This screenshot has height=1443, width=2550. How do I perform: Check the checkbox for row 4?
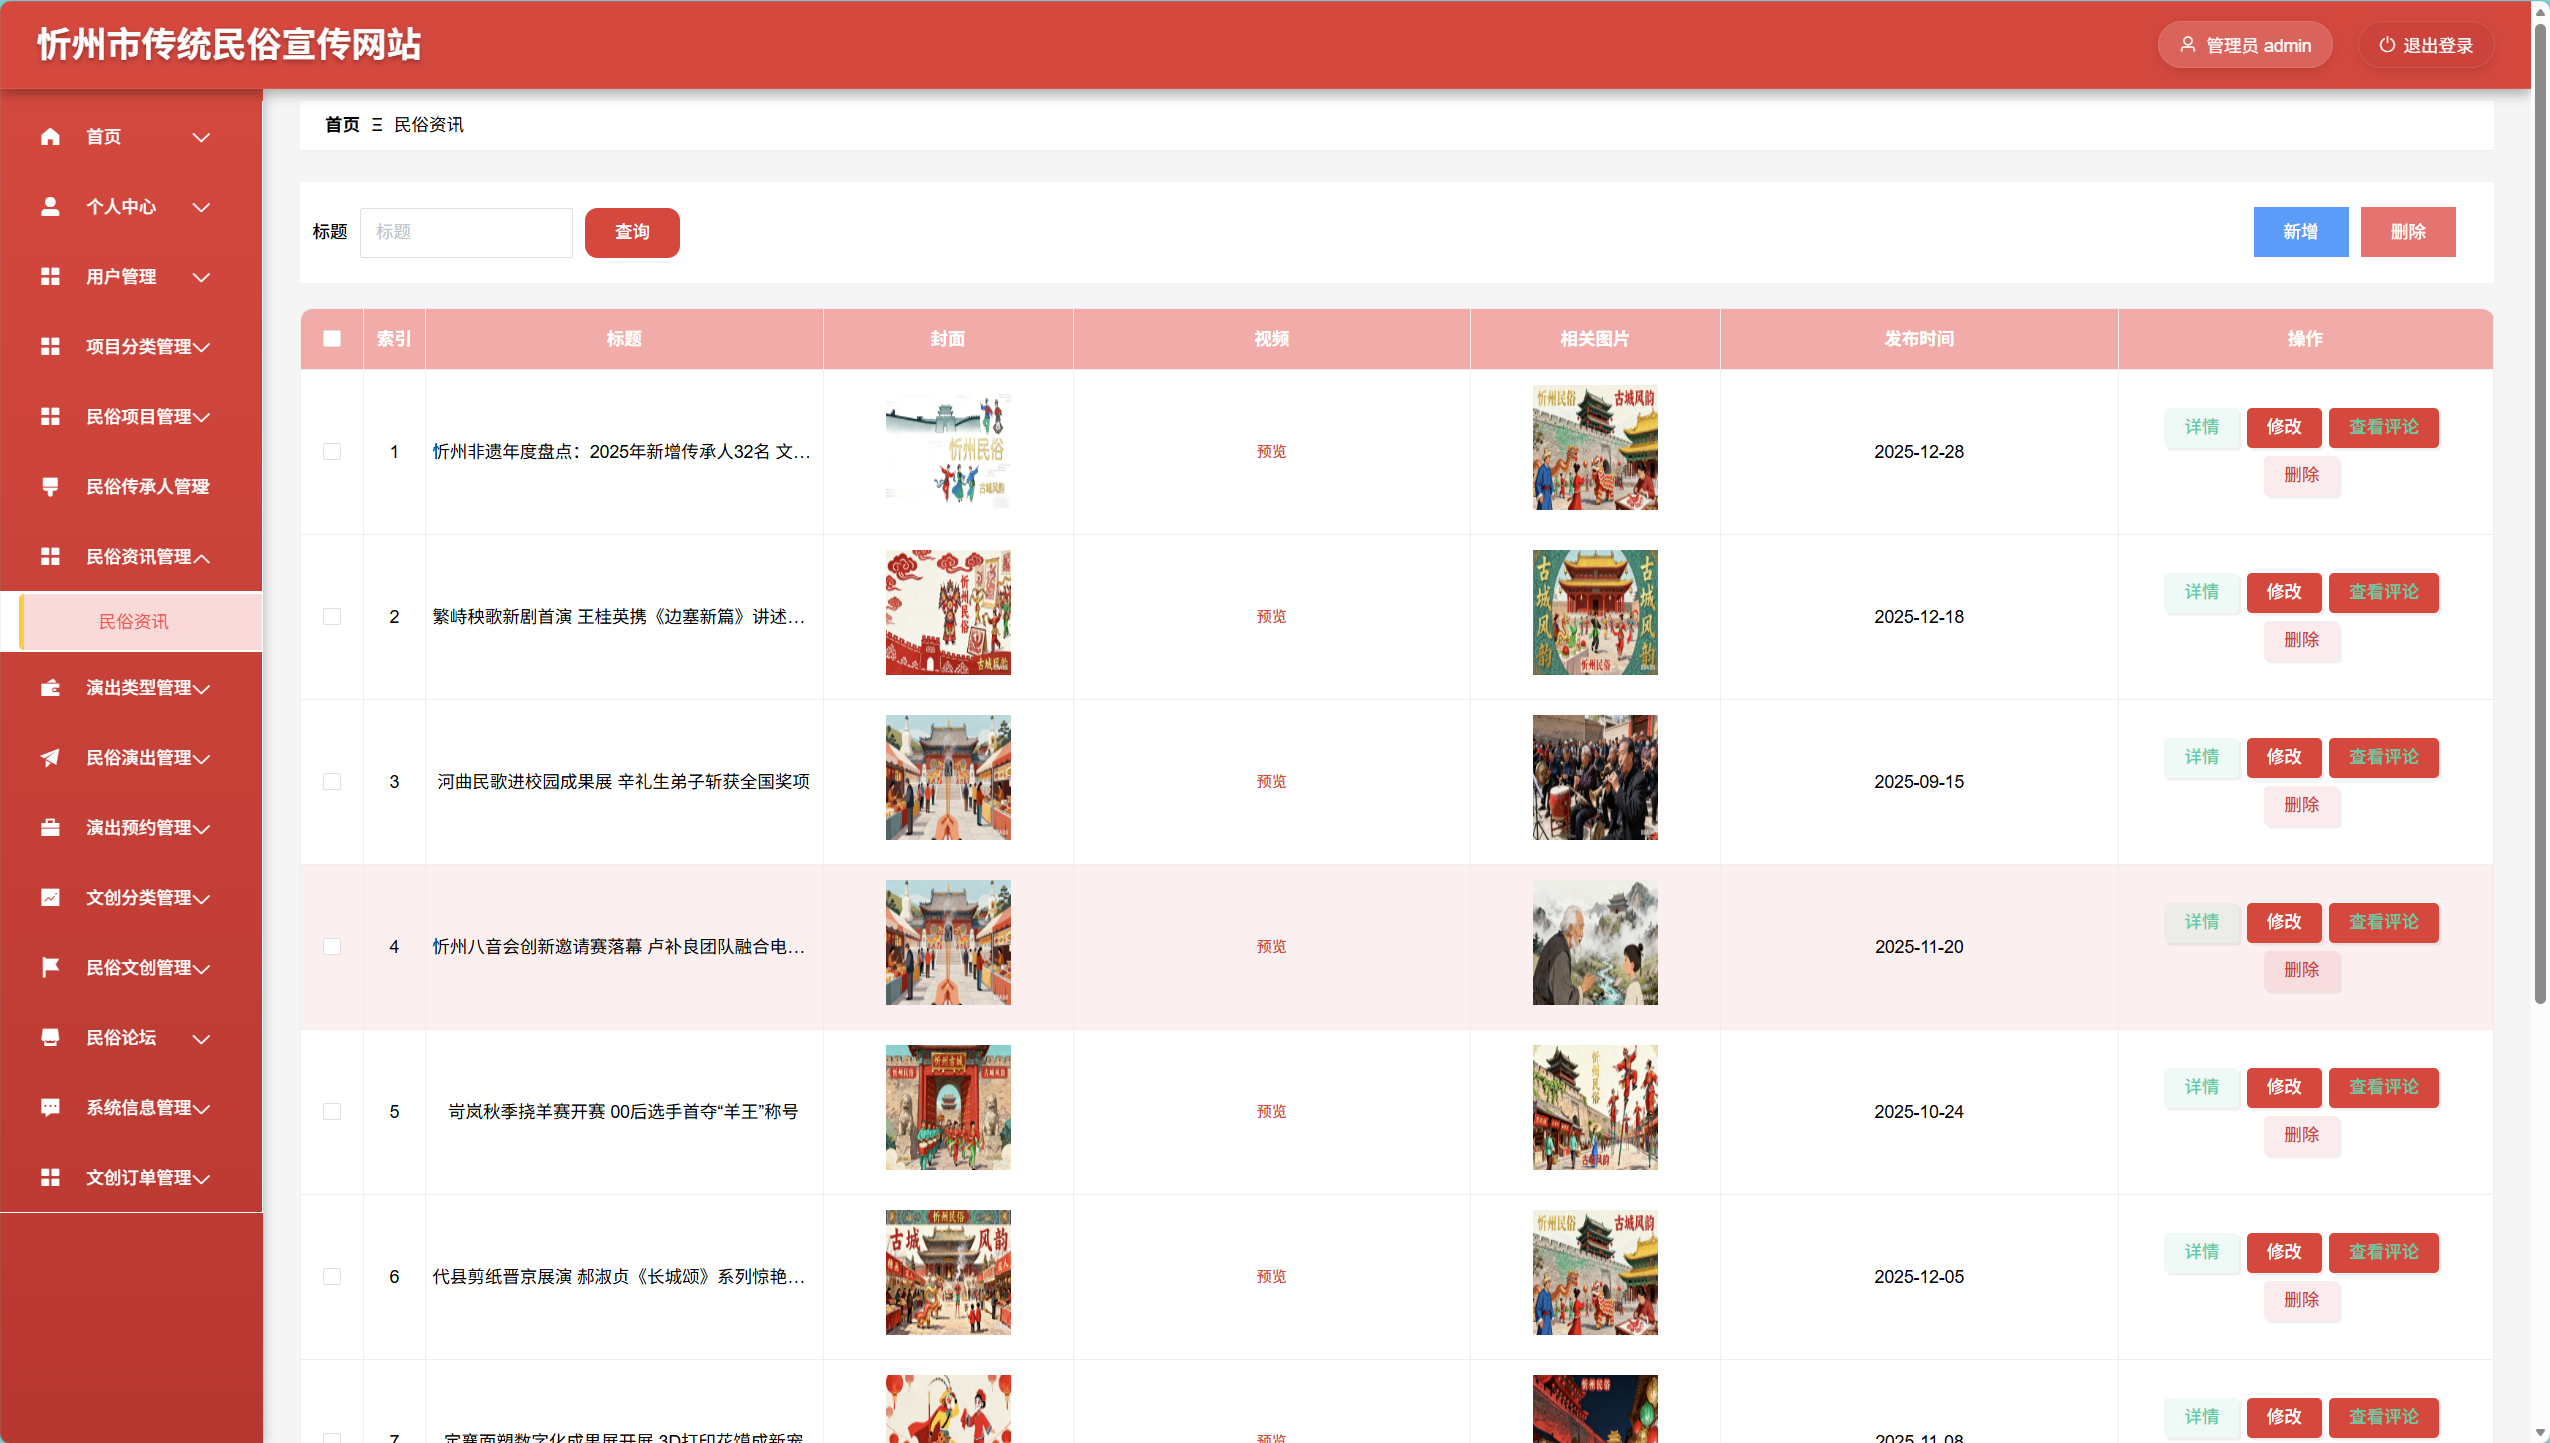click(332, 947)
